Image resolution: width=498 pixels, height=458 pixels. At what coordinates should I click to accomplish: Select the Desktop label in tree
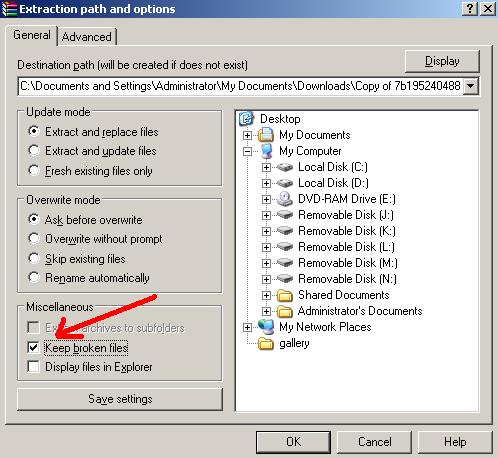point(280,119)
